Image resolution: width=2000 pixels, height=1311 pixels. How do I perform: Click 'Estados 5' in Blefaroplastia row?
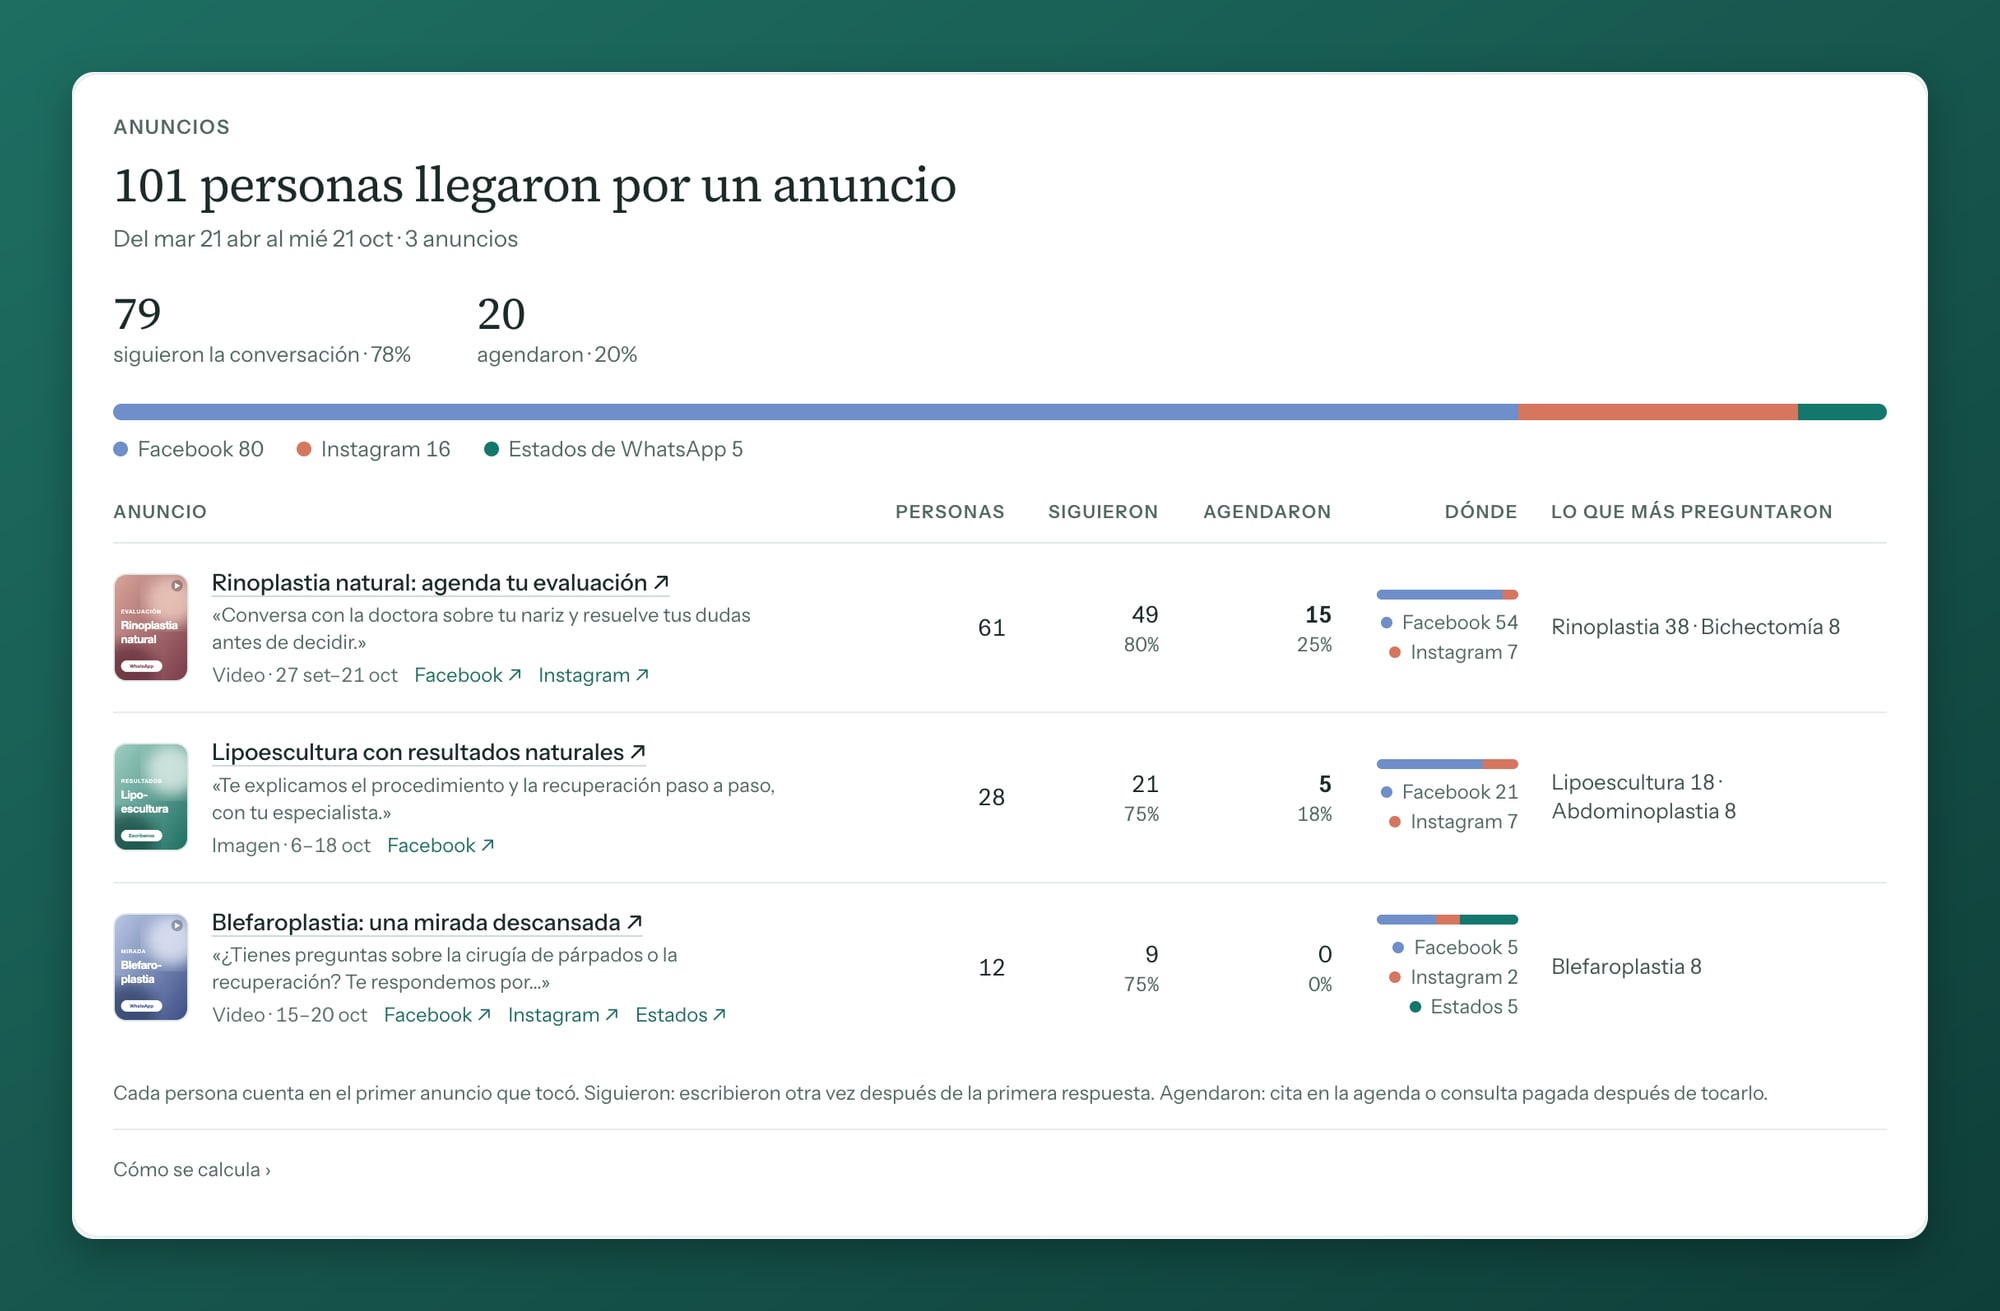[1464, 1007]
